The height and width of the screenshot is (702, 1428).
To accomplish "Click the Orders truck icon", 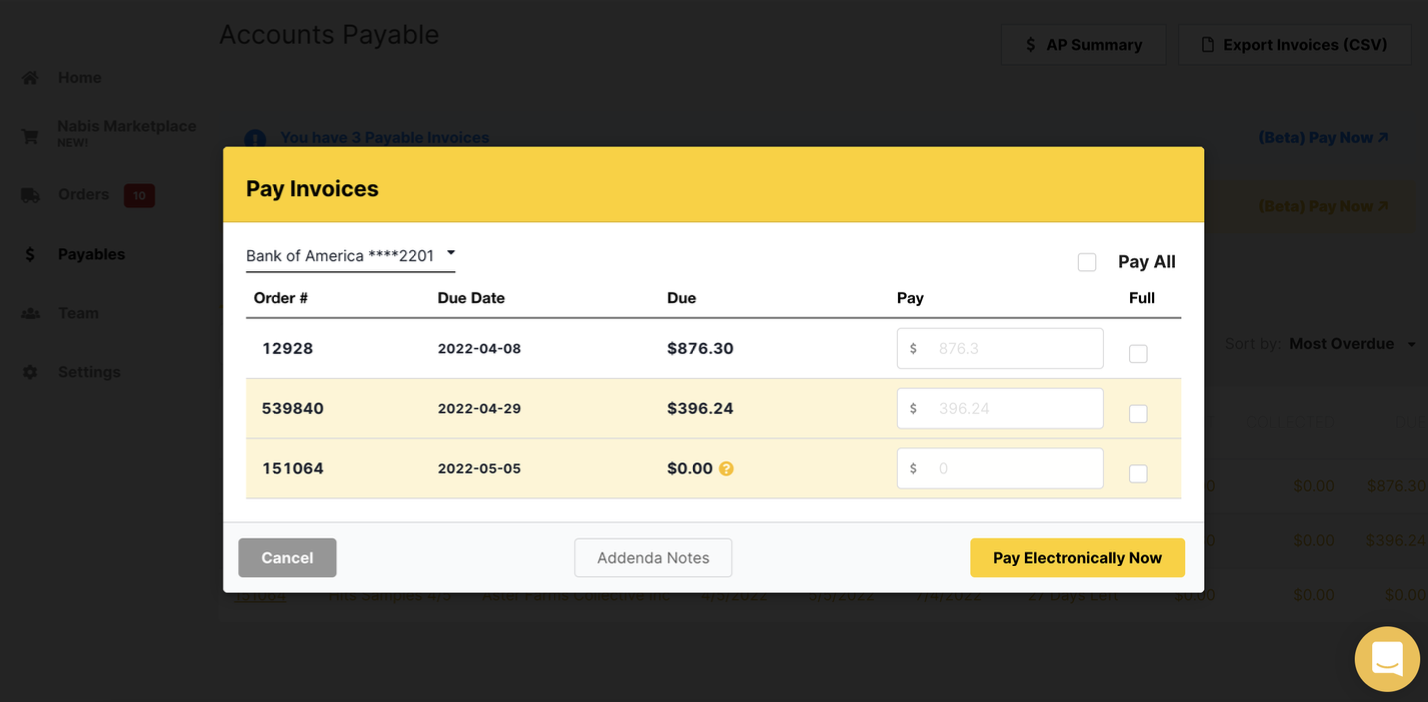I will [30, 195].
